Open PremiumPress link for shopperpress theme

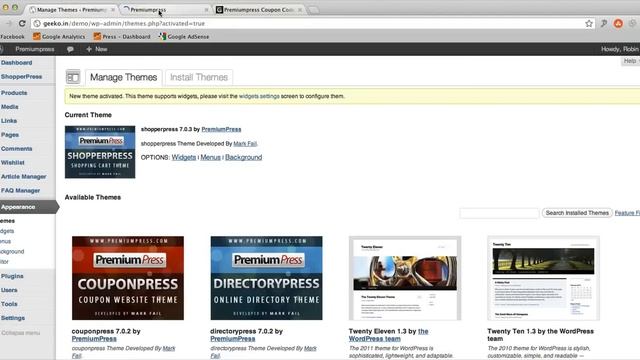(x=221, y=129)
